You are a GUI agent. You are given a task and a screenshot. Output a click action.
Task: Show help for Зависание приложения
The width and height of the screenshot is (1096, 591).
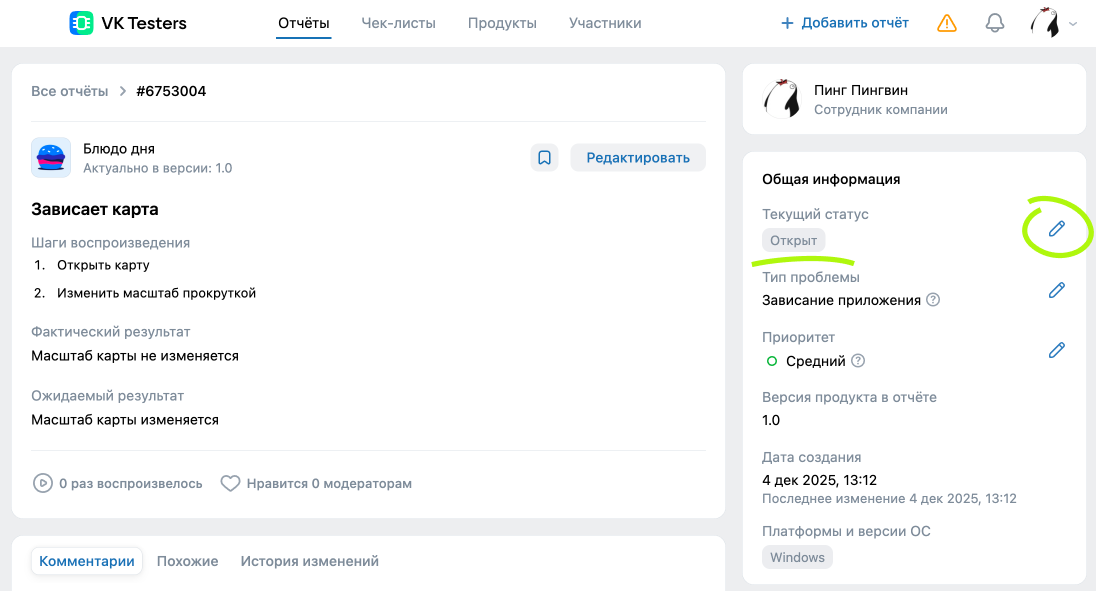pos(933,300)
